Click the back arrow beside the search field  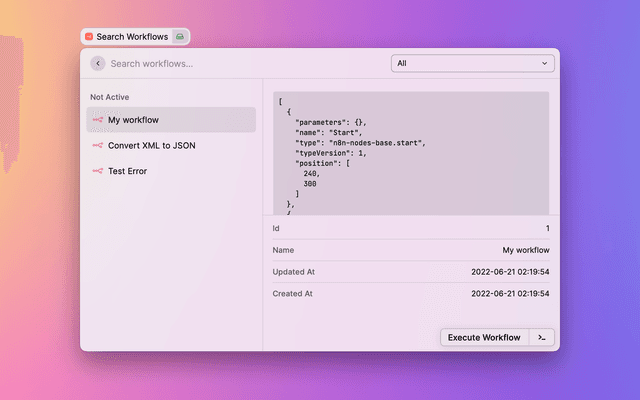click(x=97, y=63)
